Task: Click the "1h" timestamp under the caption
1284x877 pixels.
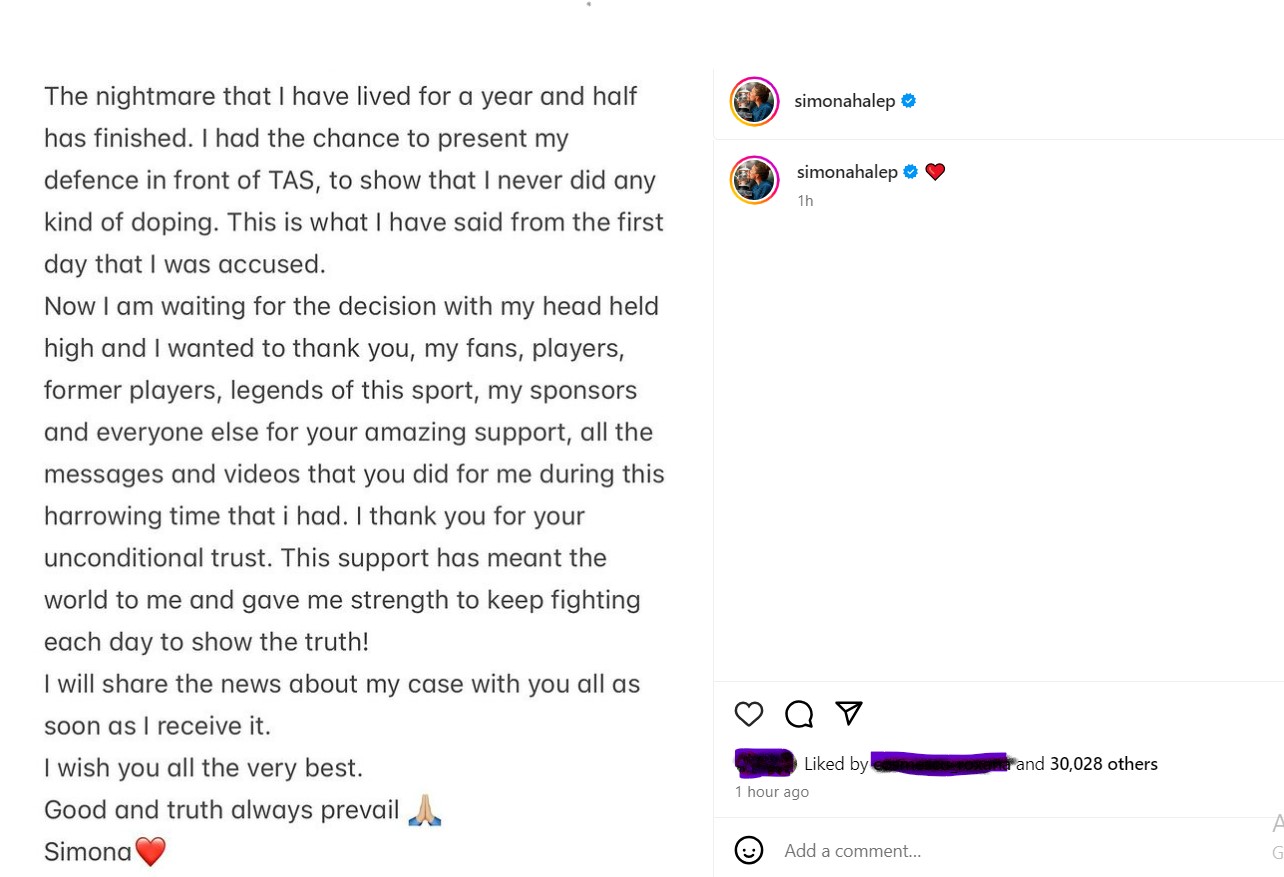Action: click(x=805, y=201)
